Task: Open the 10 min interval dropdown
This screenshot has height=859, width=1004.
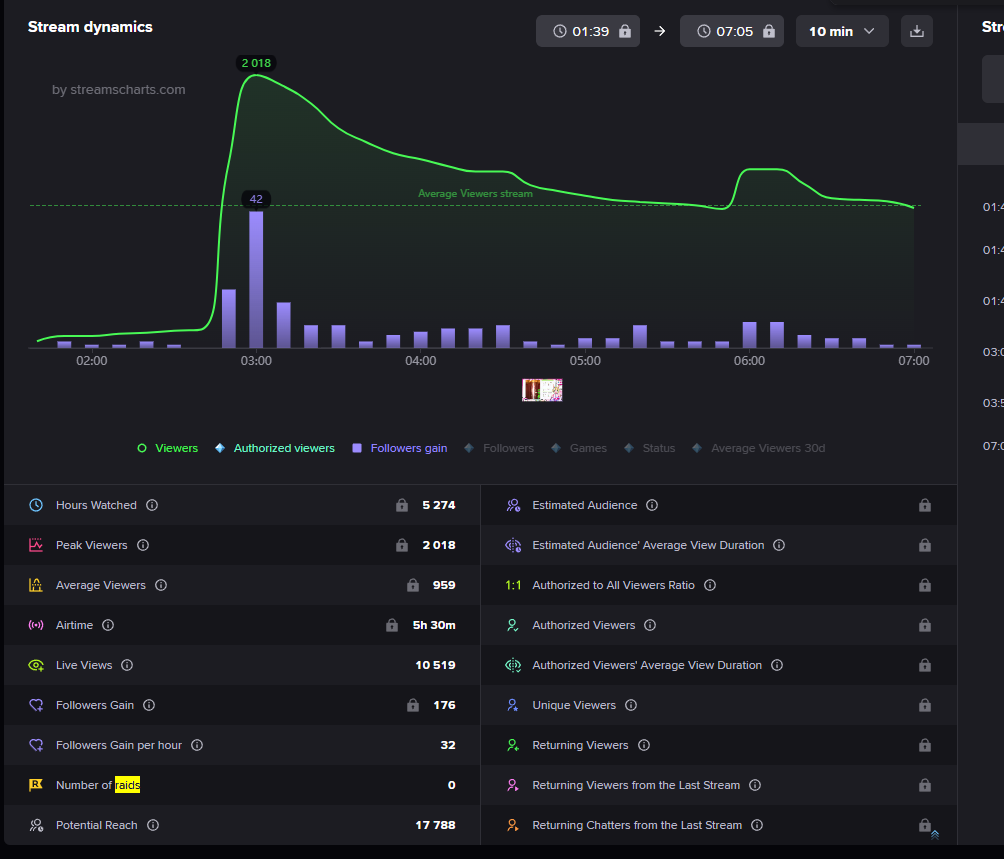Action: pos(841,31)
